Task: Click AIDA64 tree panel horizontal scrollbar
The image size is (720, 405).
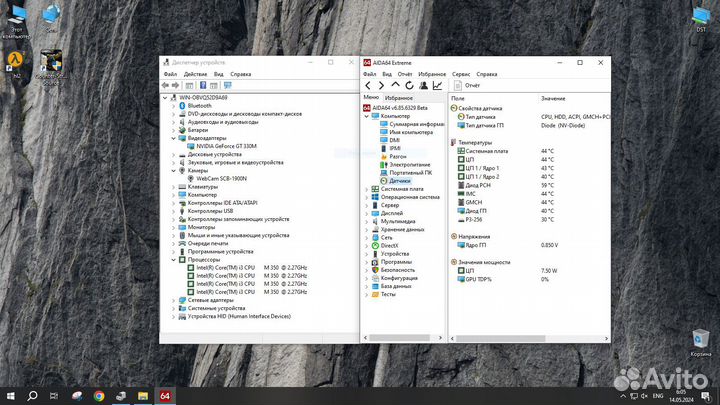Action: click(x=399, y=338)
